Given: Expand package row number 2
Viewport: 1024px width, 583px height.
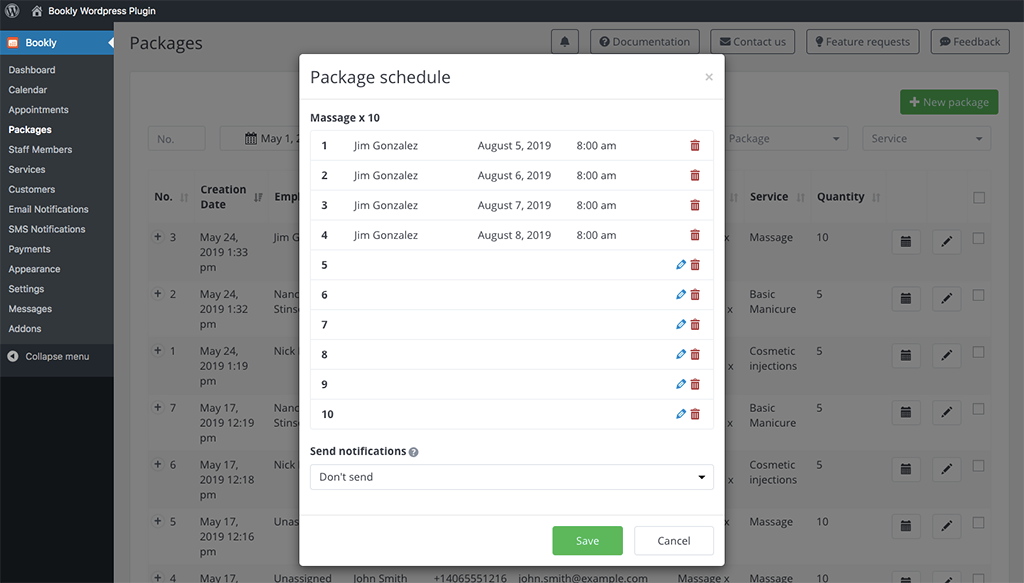Looking at the screenshot, I should point(158,294).
